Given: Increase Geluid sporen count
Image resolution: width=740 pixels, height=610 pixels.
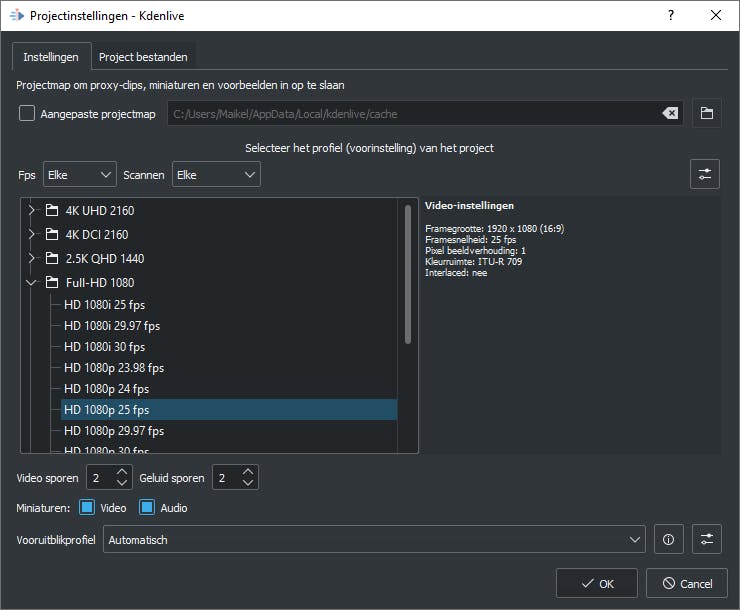Looking at the screenshot, I should [x=248, y=472].
